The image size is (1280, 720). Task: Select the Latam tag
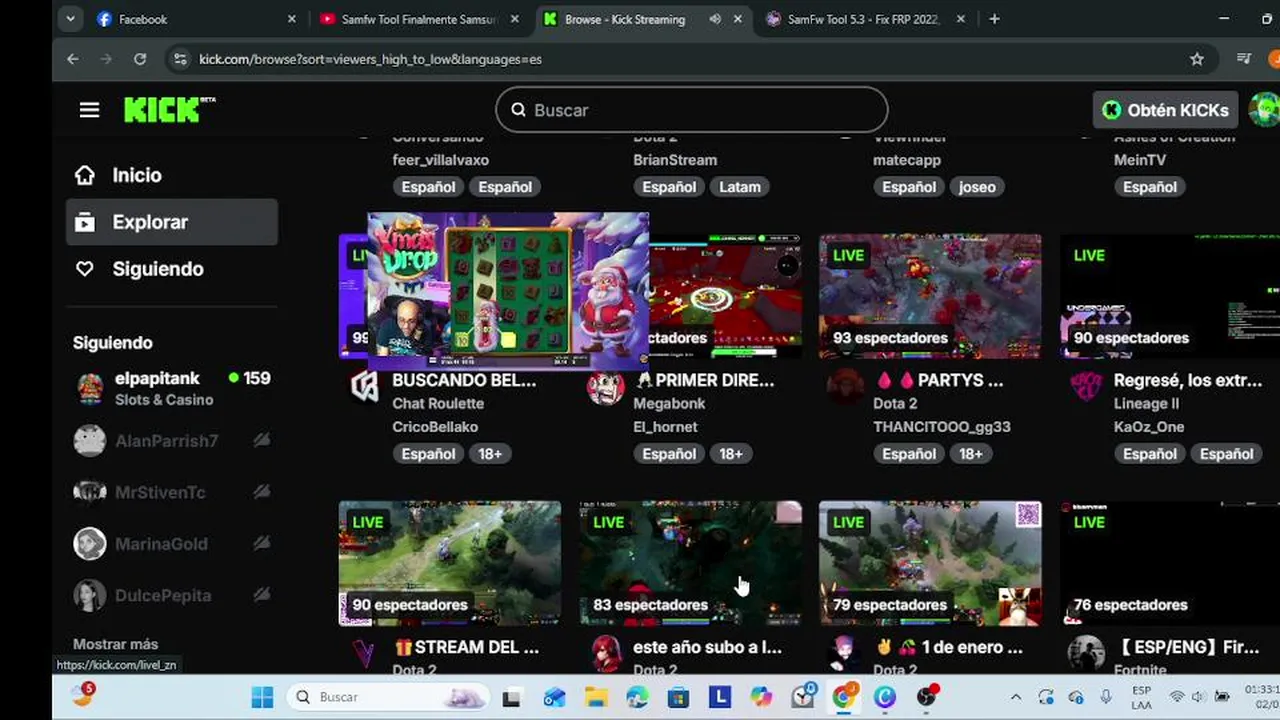(x=740, y=187)
